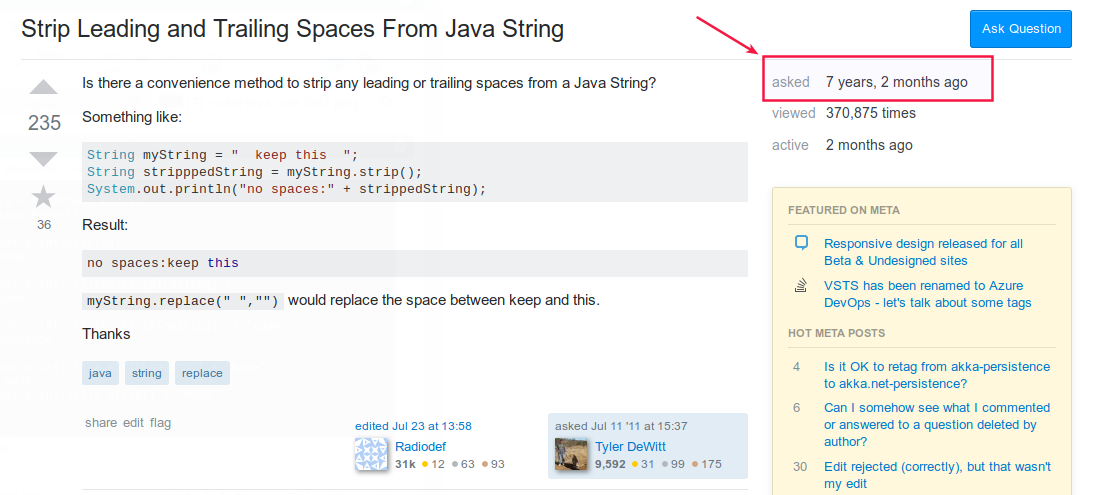The height and width of the screenshot is (495, 1102).
Task: Click Radiodef's 31k reputation score
Action: (406, 464)
